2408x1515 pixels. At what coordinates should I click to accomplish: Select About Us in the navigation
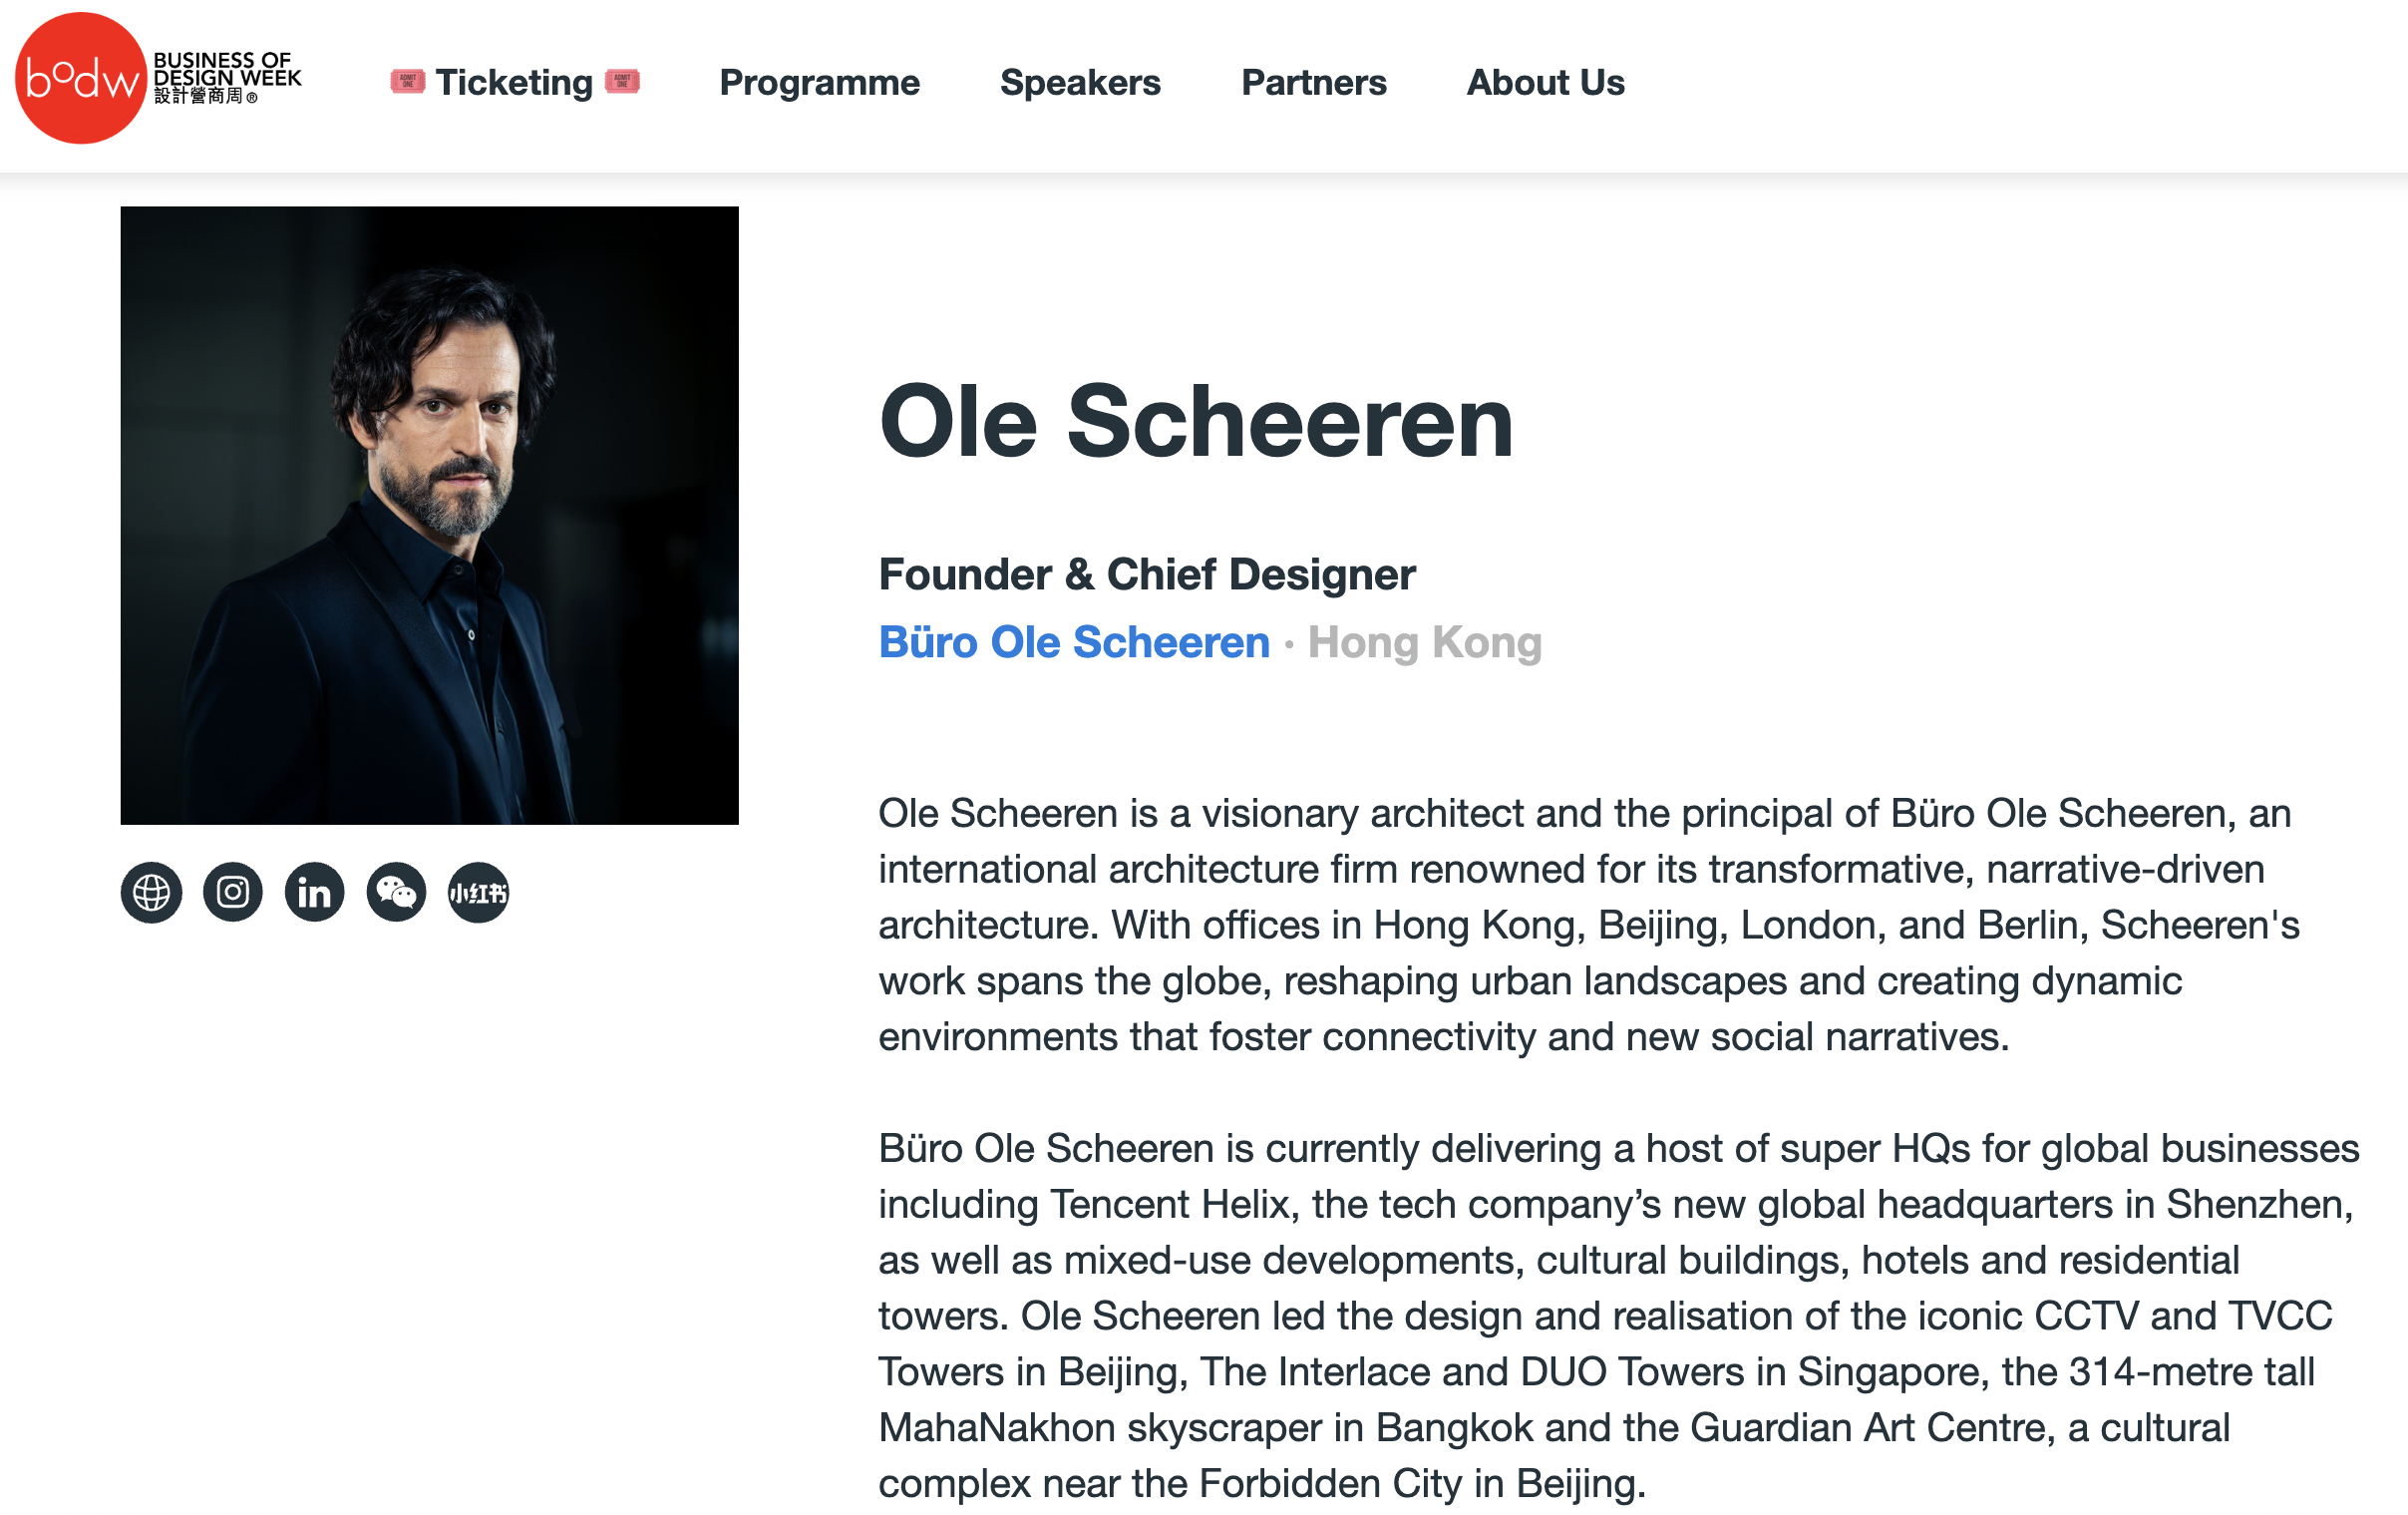(x=1545, y=82)
